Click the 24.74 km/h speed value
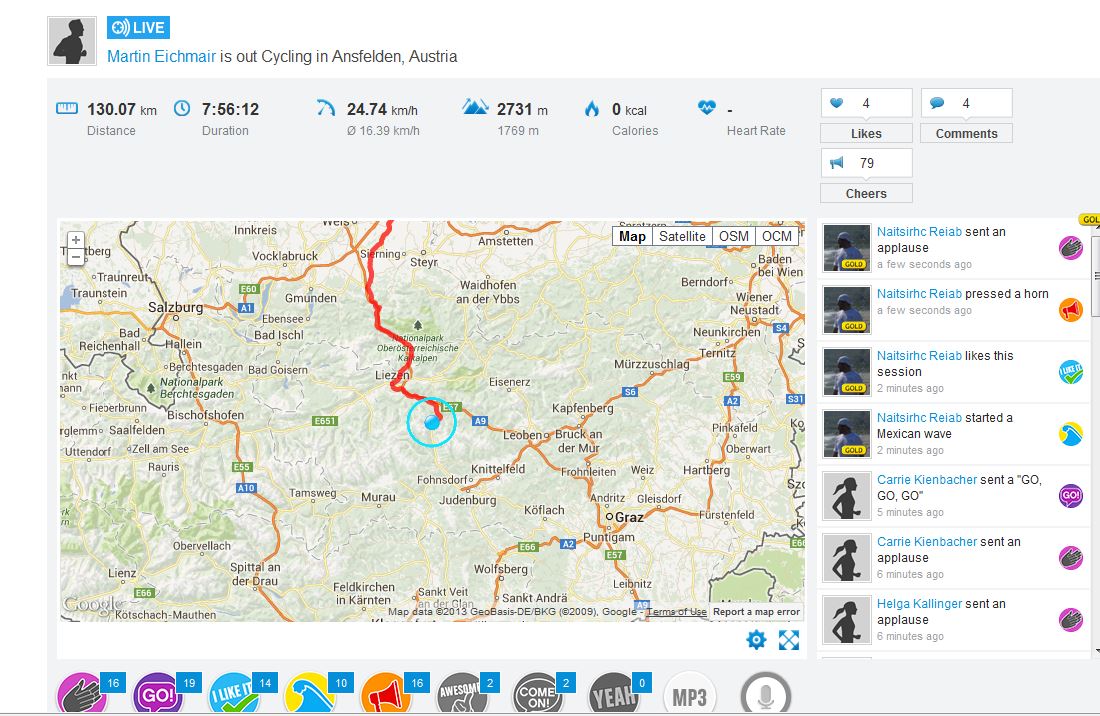The width and height of the screenshot is (1100, 716). tap(382, 109)
